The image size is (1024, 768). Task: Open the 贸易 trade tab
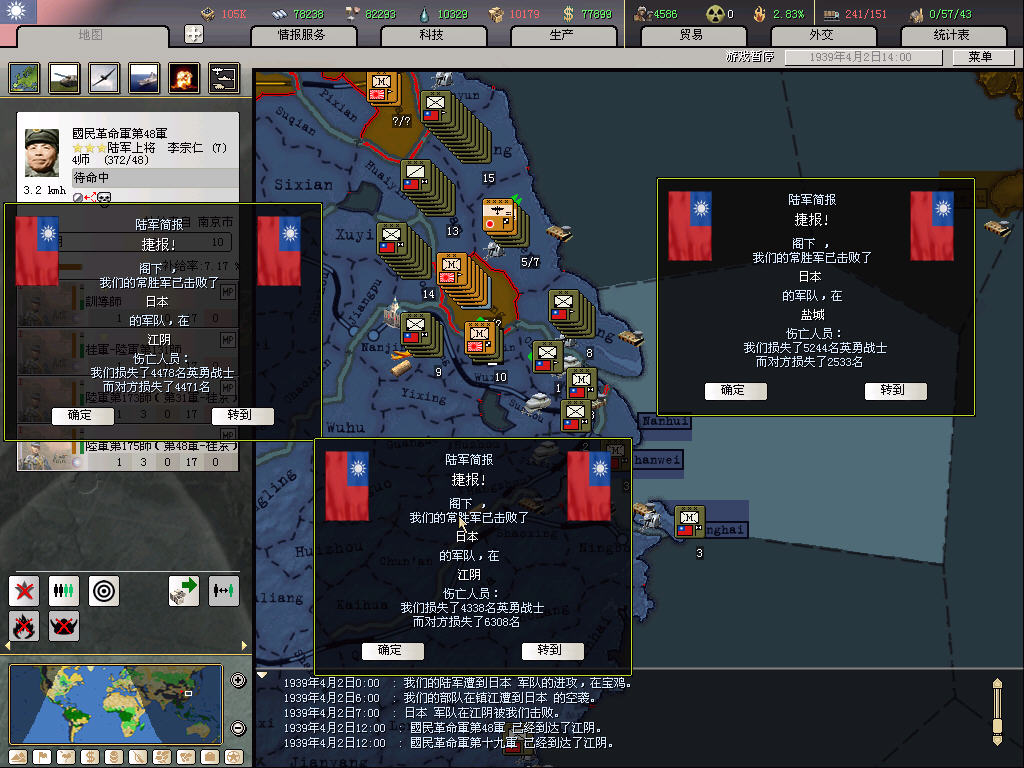point(692,35)
